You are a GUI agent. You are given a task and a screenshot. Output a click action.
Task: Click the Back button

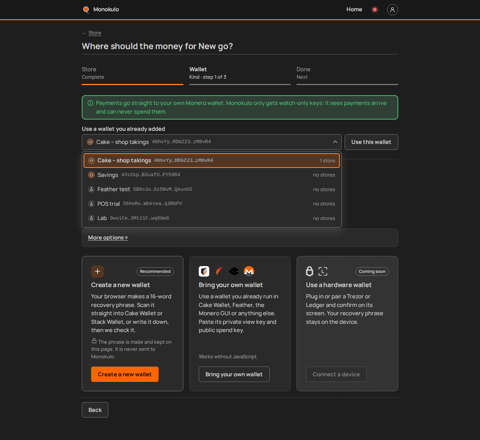click(95, 410)
